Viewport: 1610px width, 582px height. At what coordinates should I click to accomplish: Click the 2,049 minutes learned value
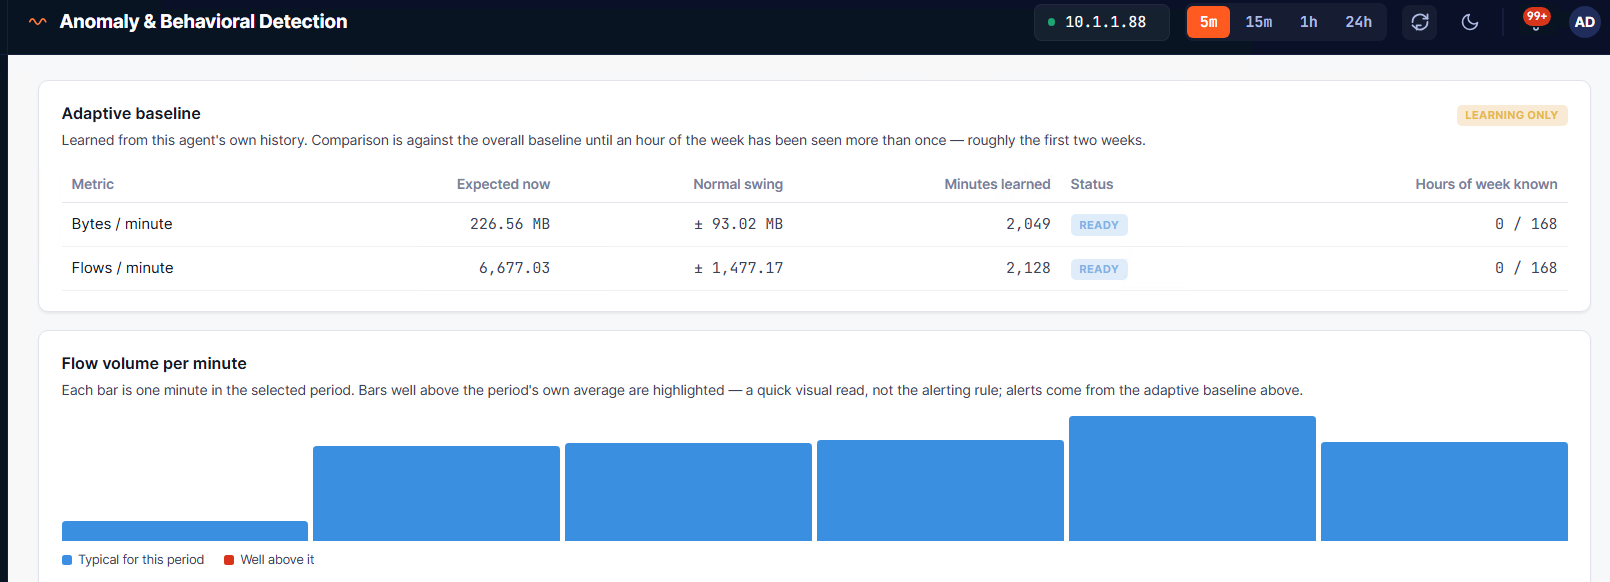coord(1028,224)
